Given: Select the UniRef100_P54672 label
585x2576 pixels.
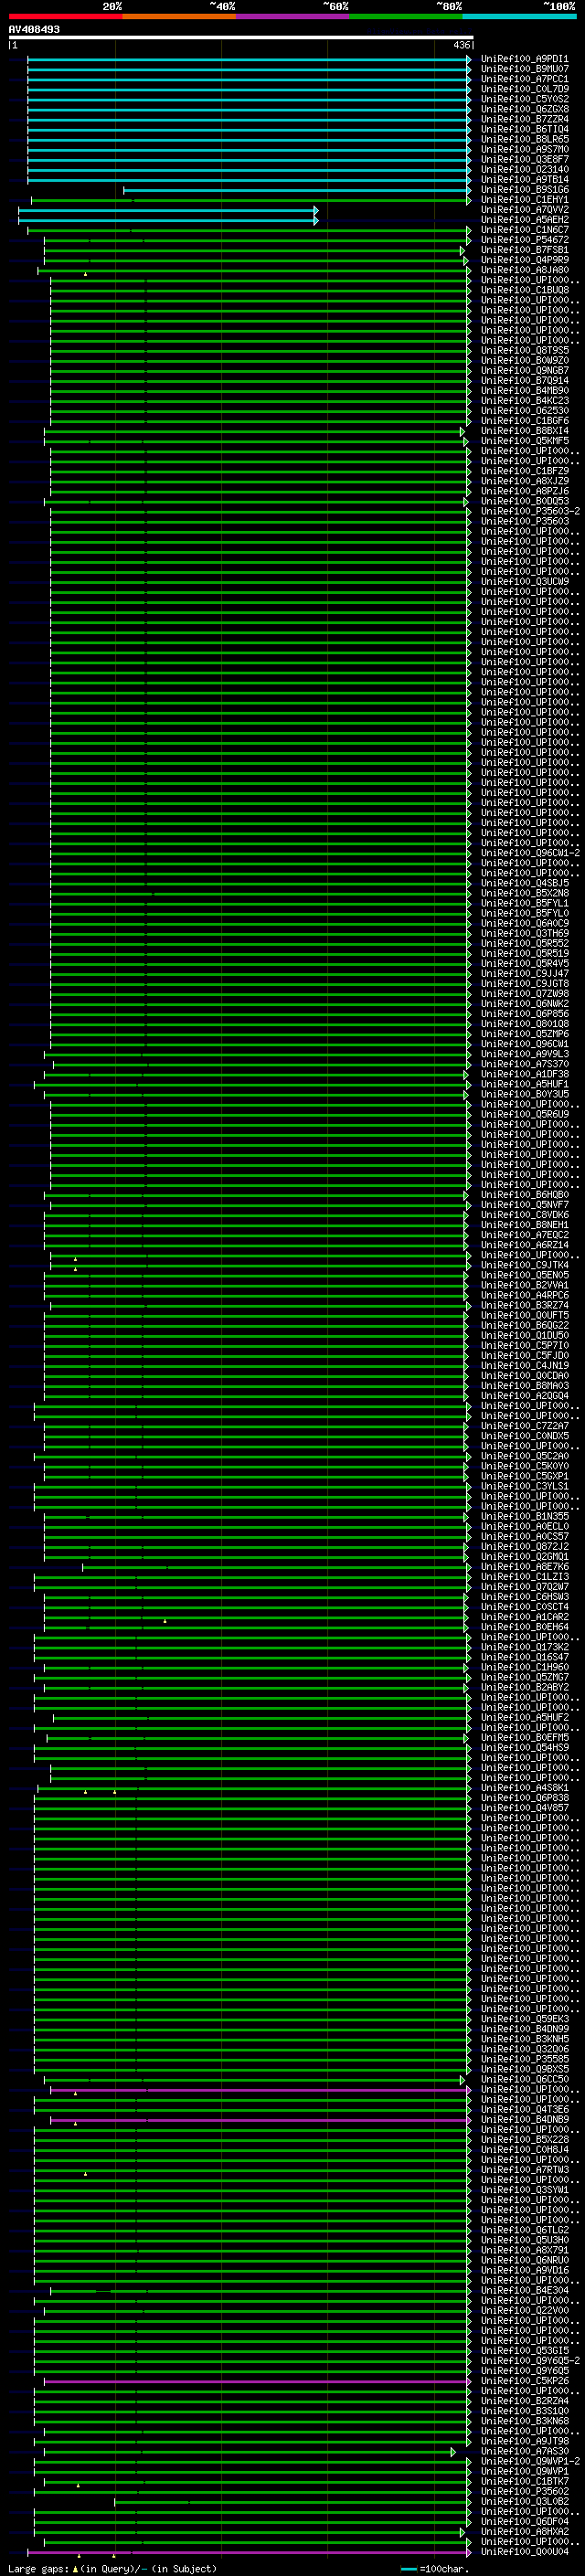Looking at the screenshot, I should tap(524, 240).
